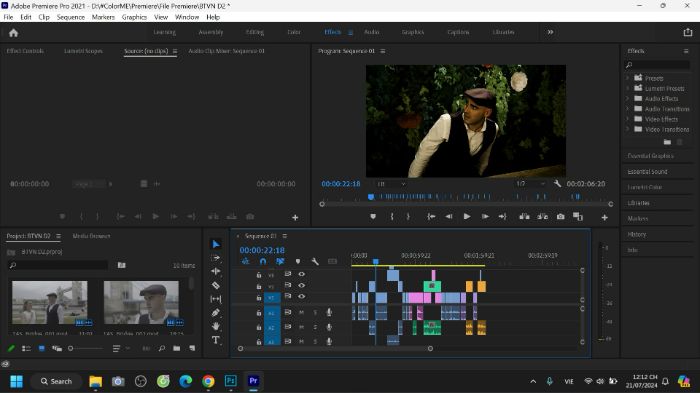
Task: Toggle Linked Selection in timeline
Action: [x=280, y=261]
